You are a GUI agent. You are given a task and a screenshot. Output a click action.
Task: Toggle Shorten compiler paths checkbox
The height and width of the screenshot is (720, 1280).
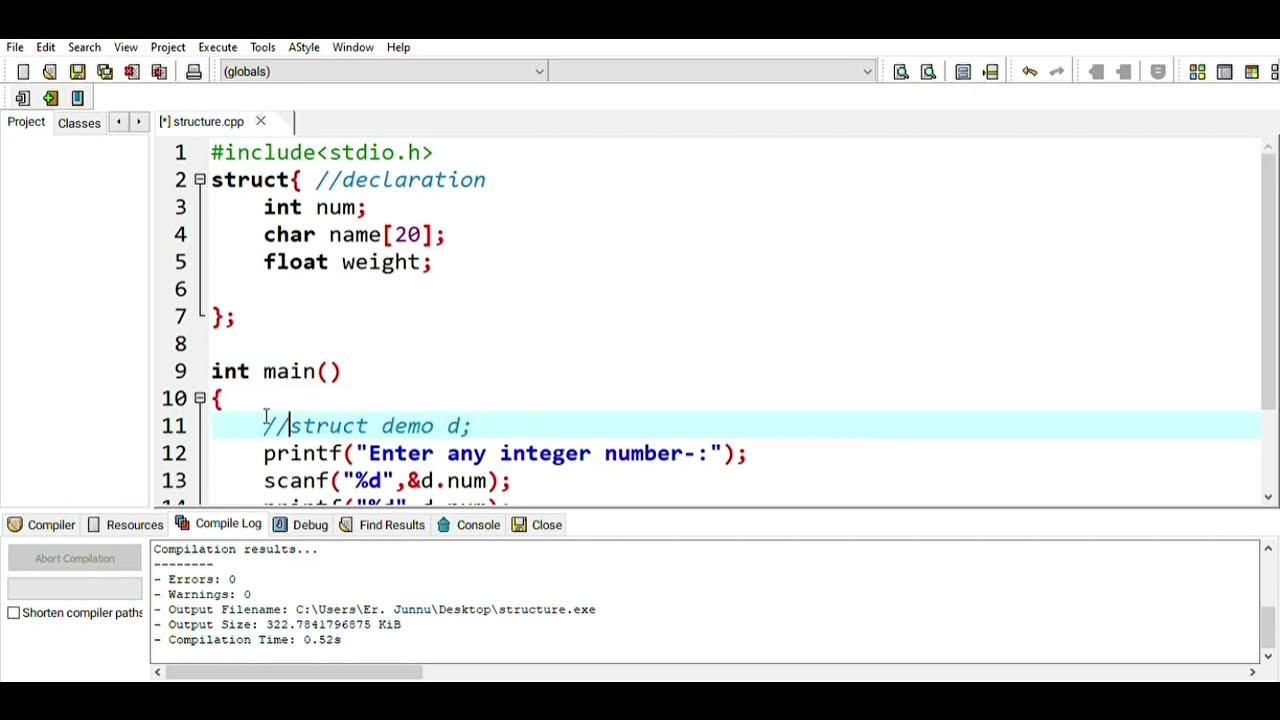point(14,612)
